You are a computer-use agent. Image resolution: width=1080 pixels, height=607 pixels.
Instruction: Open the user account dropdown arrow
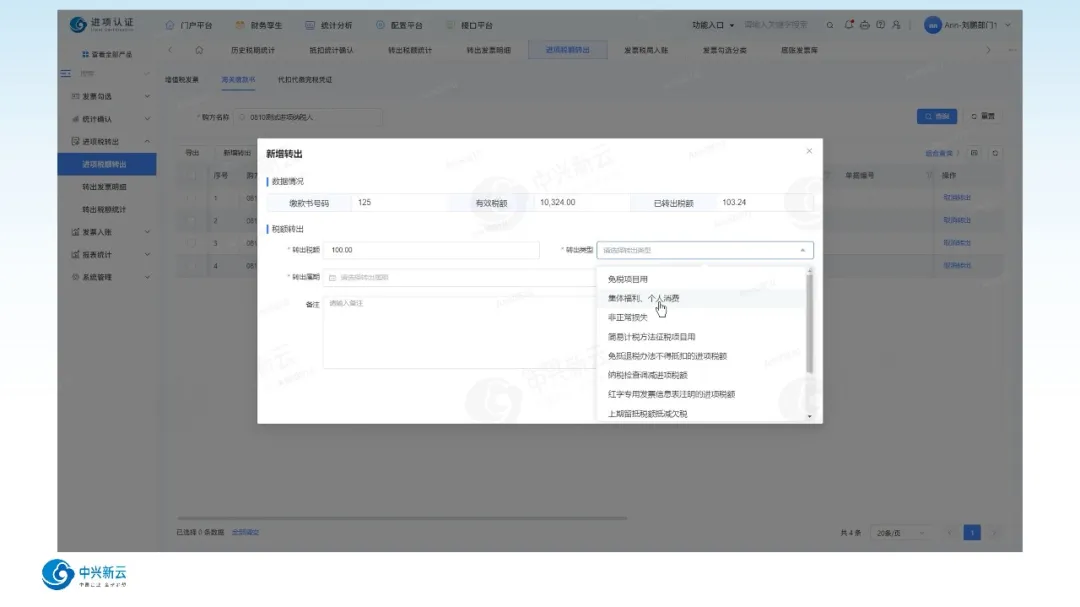click(1008, 25)
